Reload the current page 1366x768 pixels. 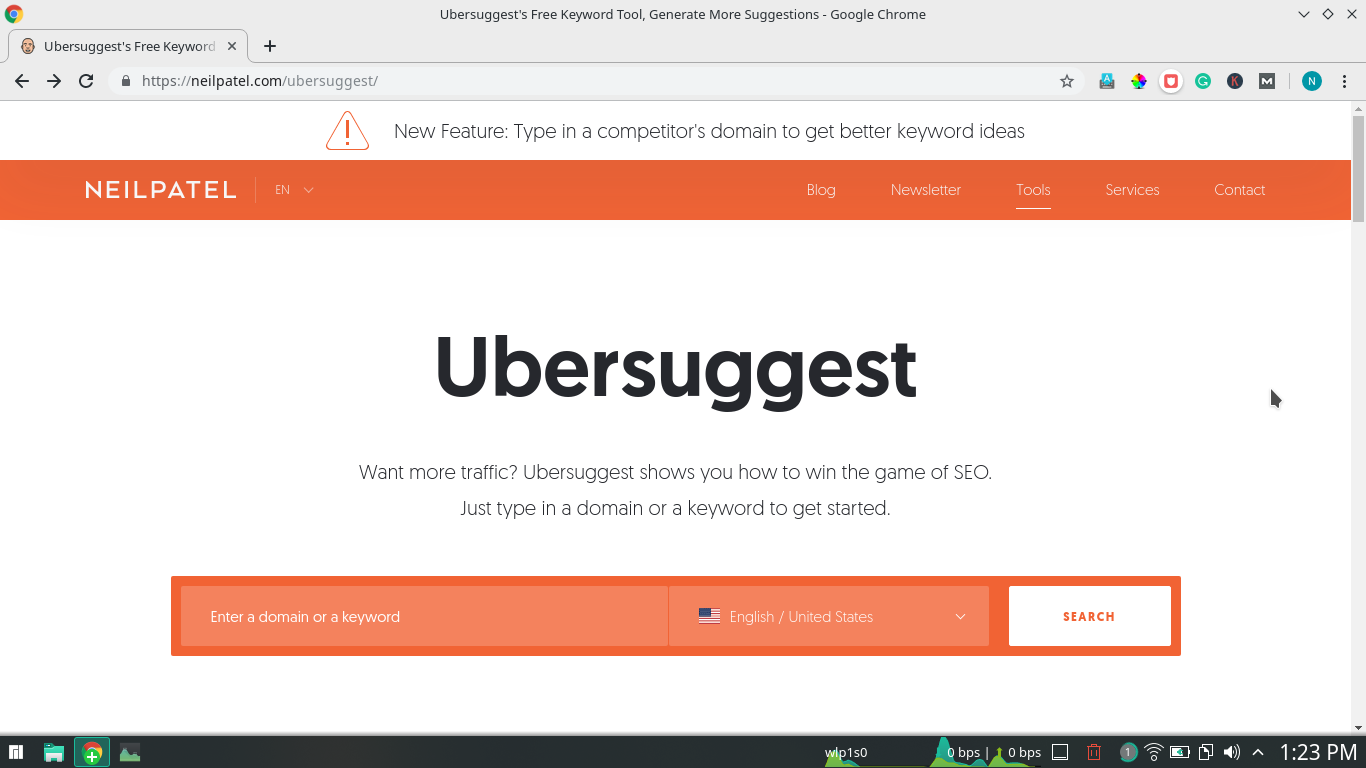point(86,81)
